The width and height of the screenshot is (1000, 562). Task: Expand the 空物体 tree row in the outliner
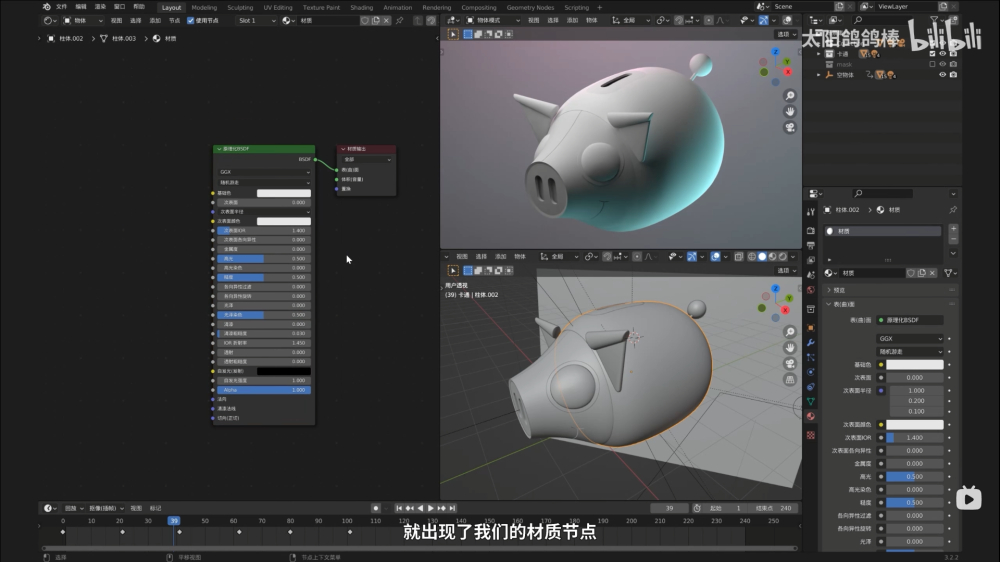tap(819, 75)
